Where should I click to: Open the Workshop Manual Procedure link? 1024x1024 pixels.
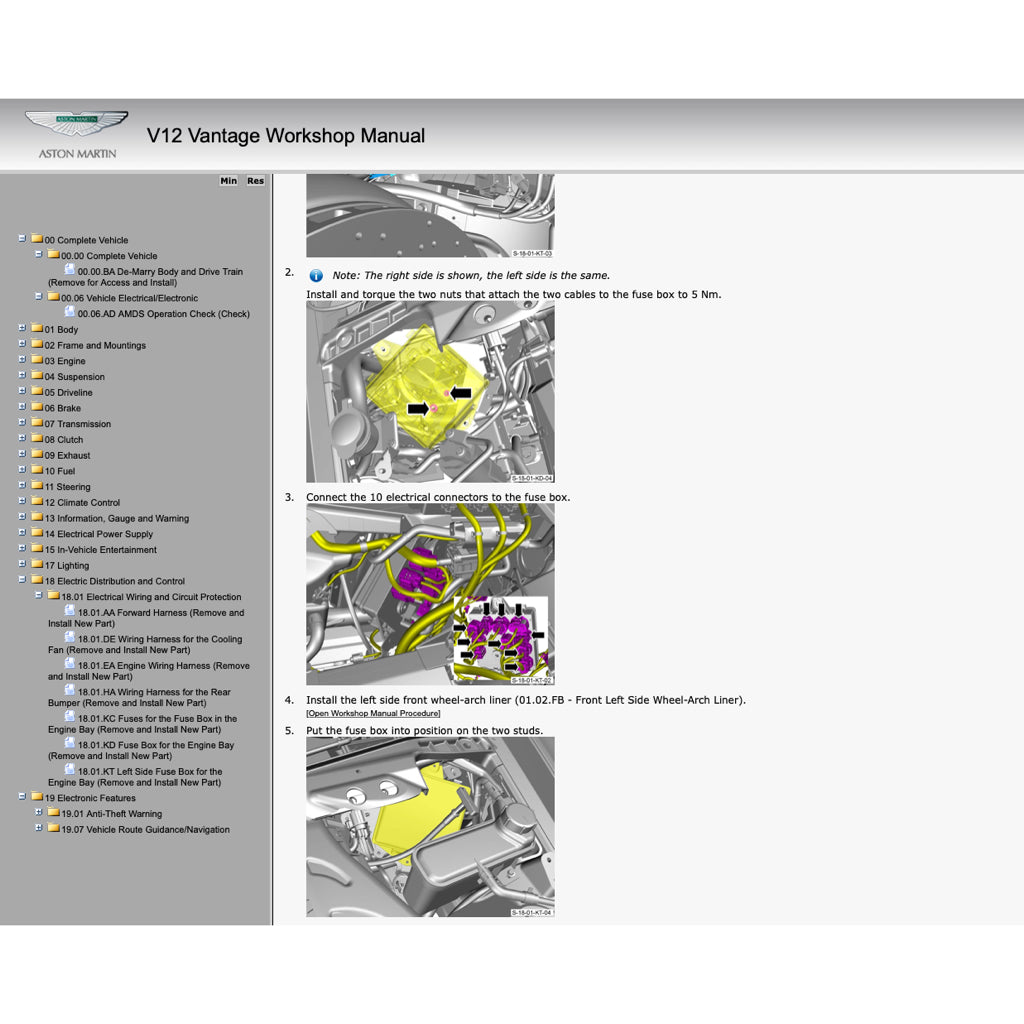pyautogui.click(x=373, y=713)
